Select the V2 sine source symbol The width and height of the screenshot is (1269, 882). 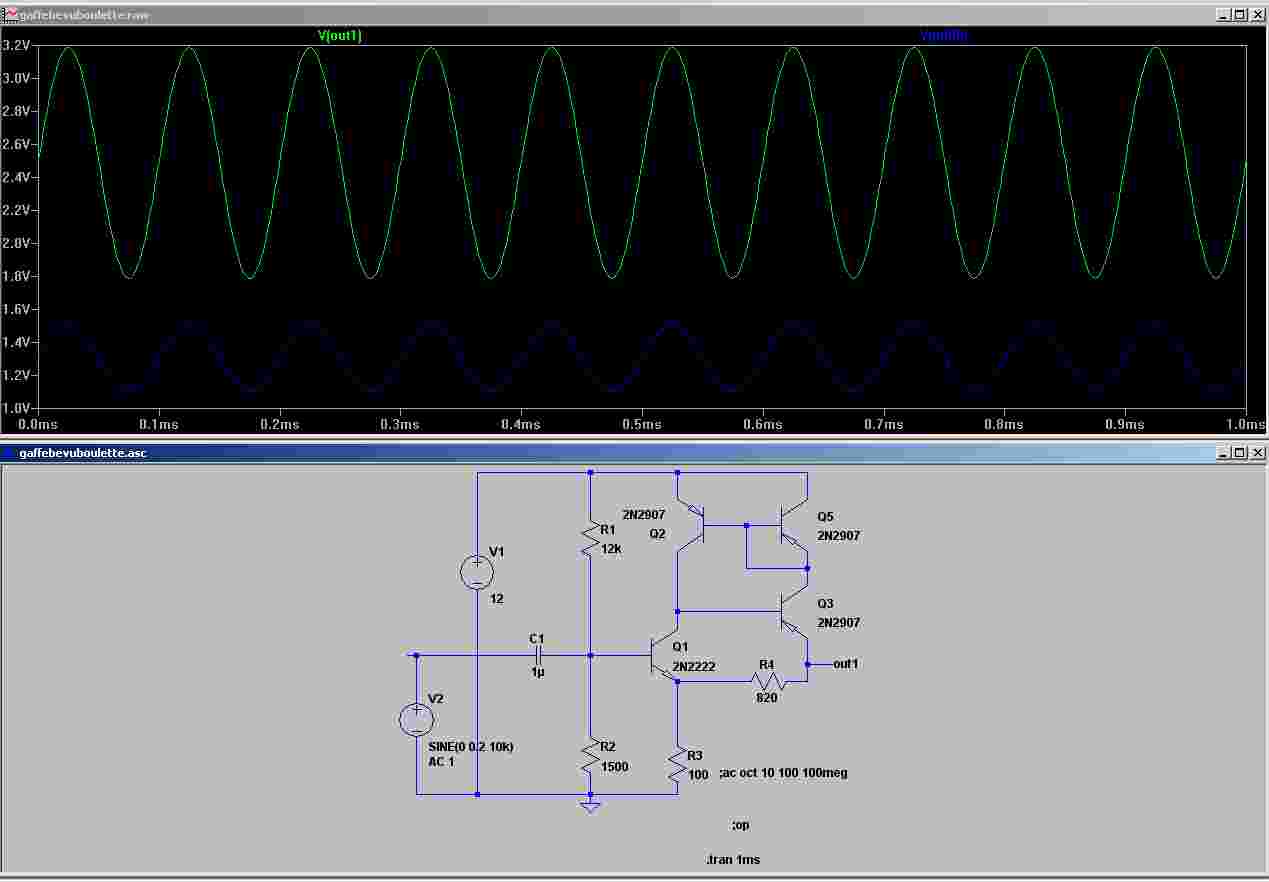click(416, 719)
